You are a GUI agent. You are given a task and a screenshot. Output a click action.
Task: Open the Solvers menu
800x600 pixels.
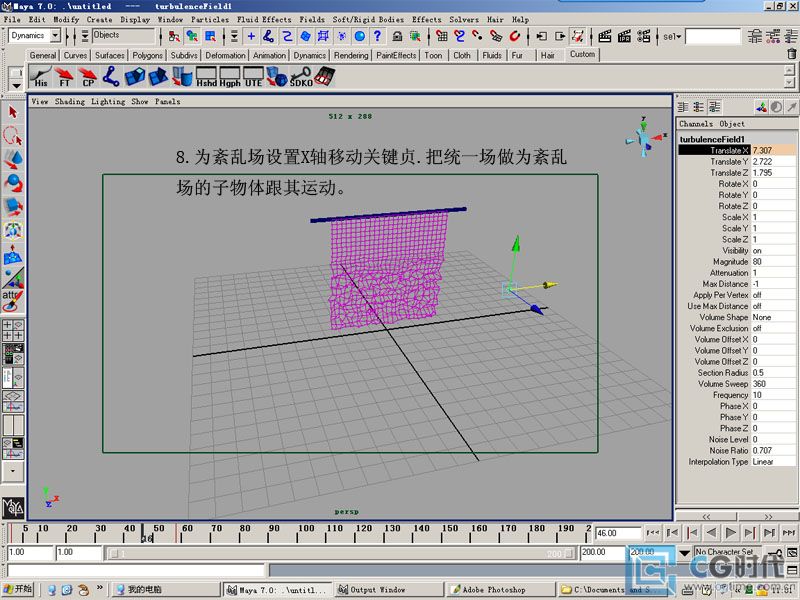click(463, 19)
